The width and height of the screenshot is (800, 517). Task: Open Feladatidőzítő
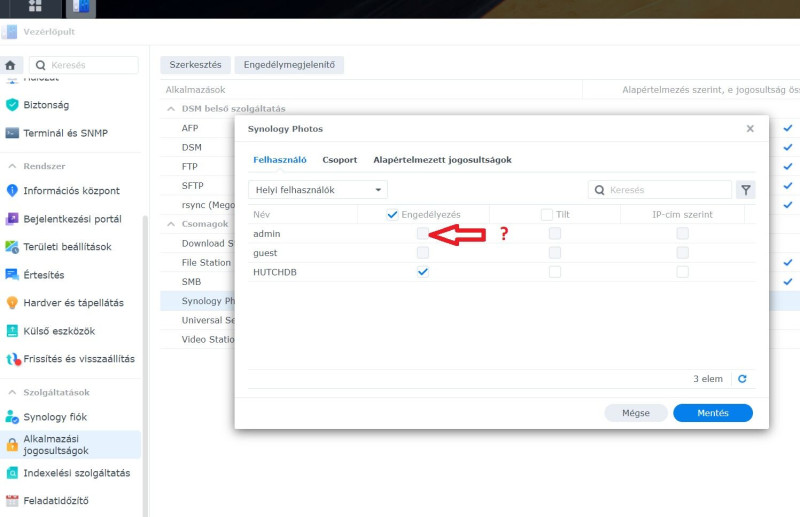coord(47,501)
